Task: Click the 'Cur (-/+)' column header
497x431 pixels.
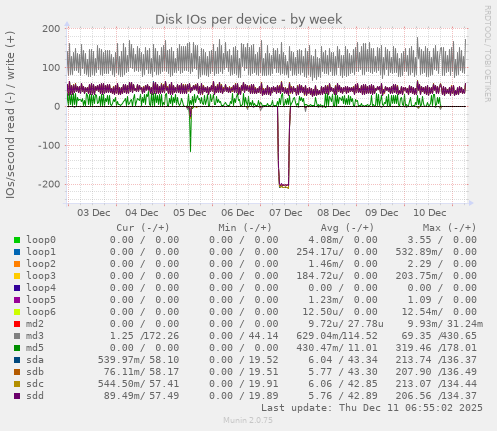Action: (143, 228)
